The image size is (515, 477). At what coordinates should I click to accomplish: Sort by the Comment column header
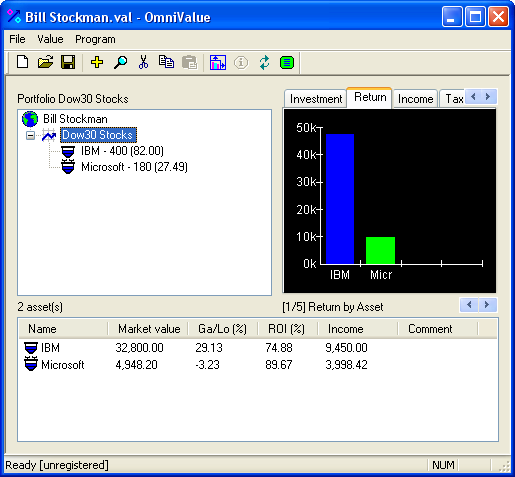pos(437,329)
